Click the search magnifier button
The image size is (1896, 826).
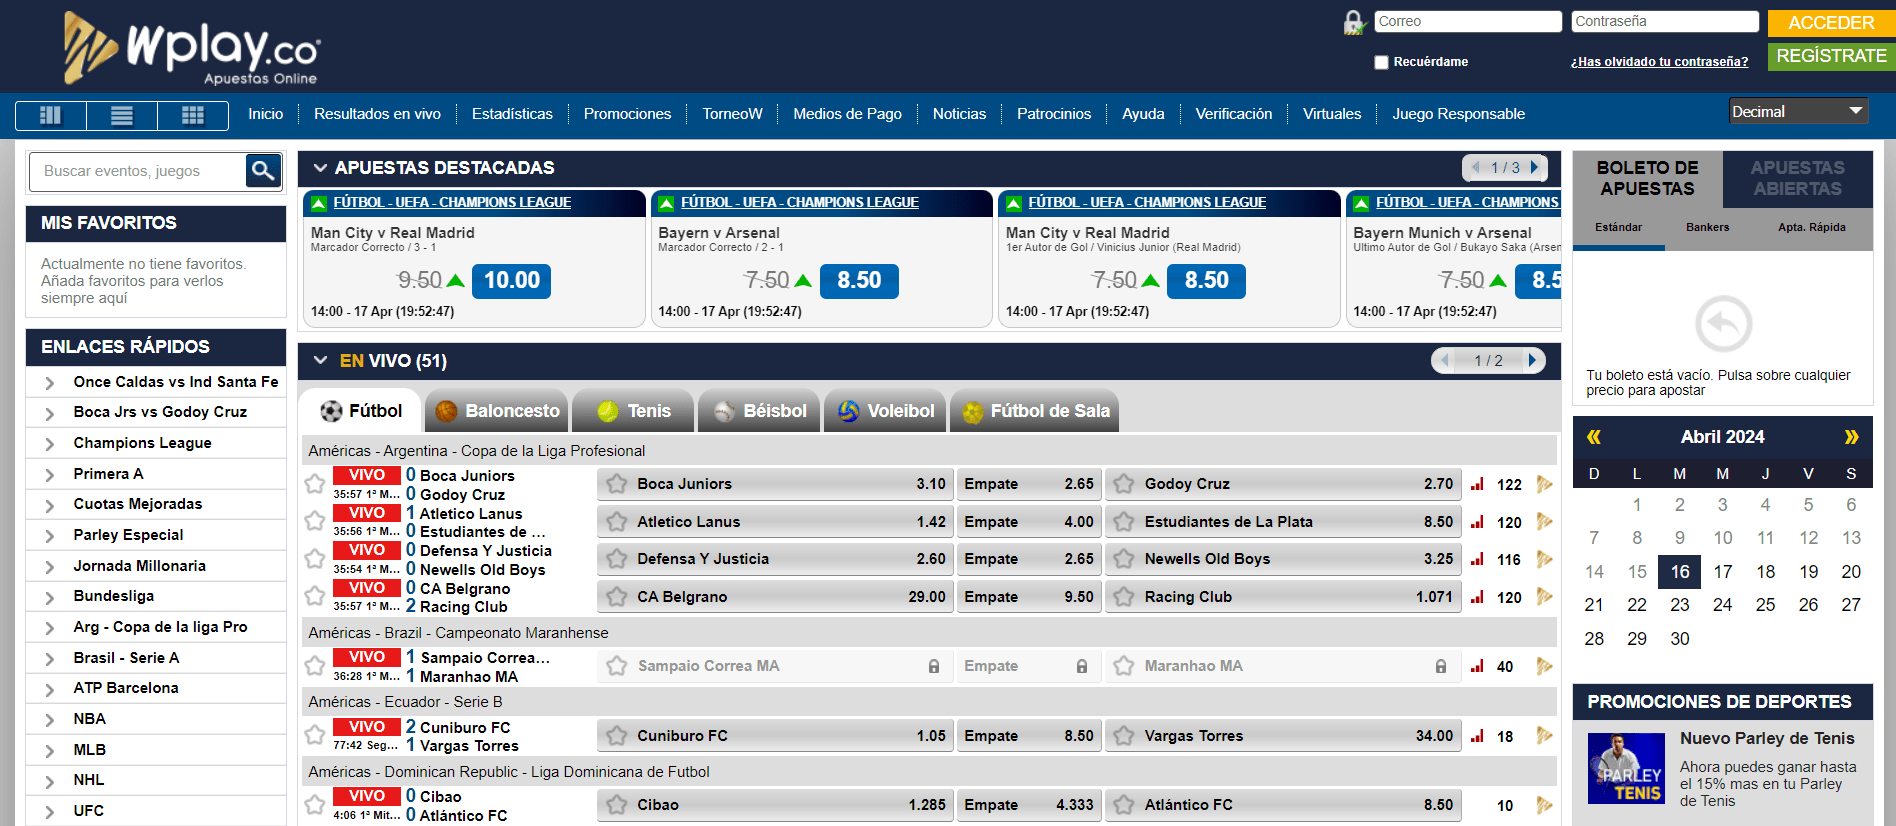[263, 171]
